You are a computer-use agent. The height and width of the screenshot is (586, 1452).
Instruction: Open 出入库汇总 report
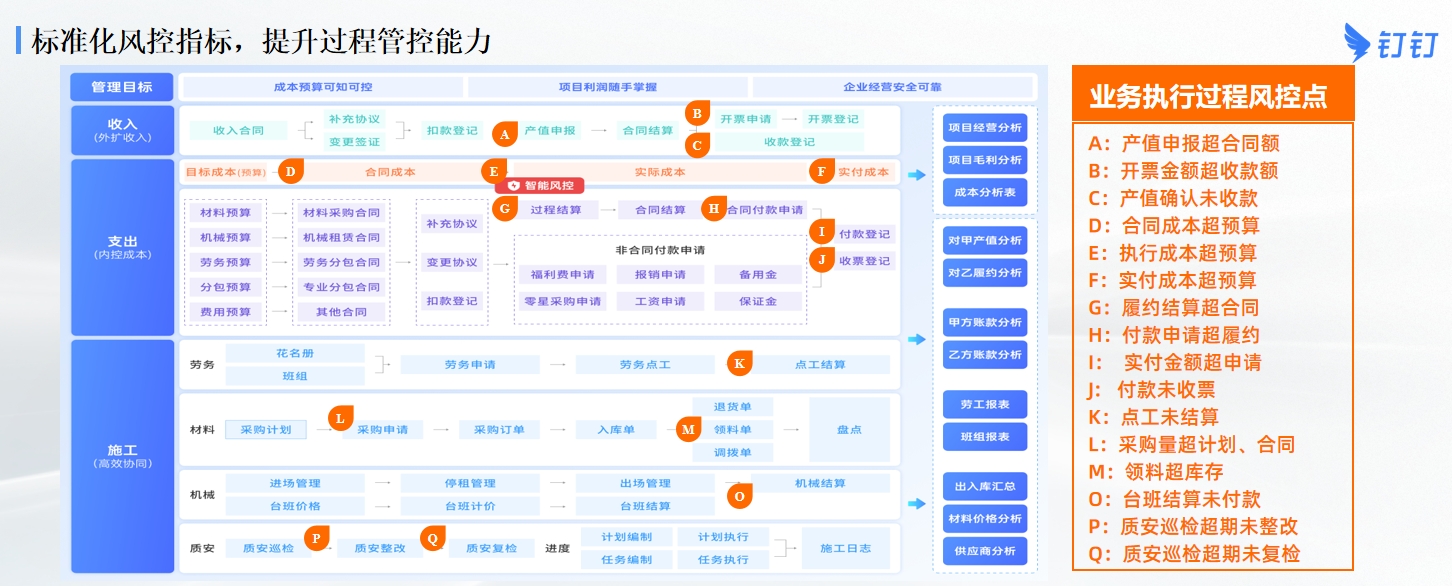pyautogui.click(x=985, y=486)
